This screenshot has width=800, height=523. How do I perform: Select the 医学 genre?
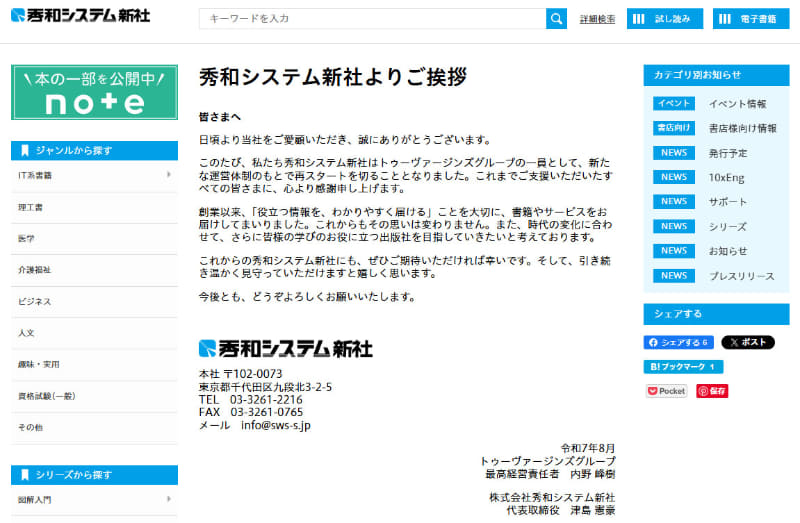(94, 238)
